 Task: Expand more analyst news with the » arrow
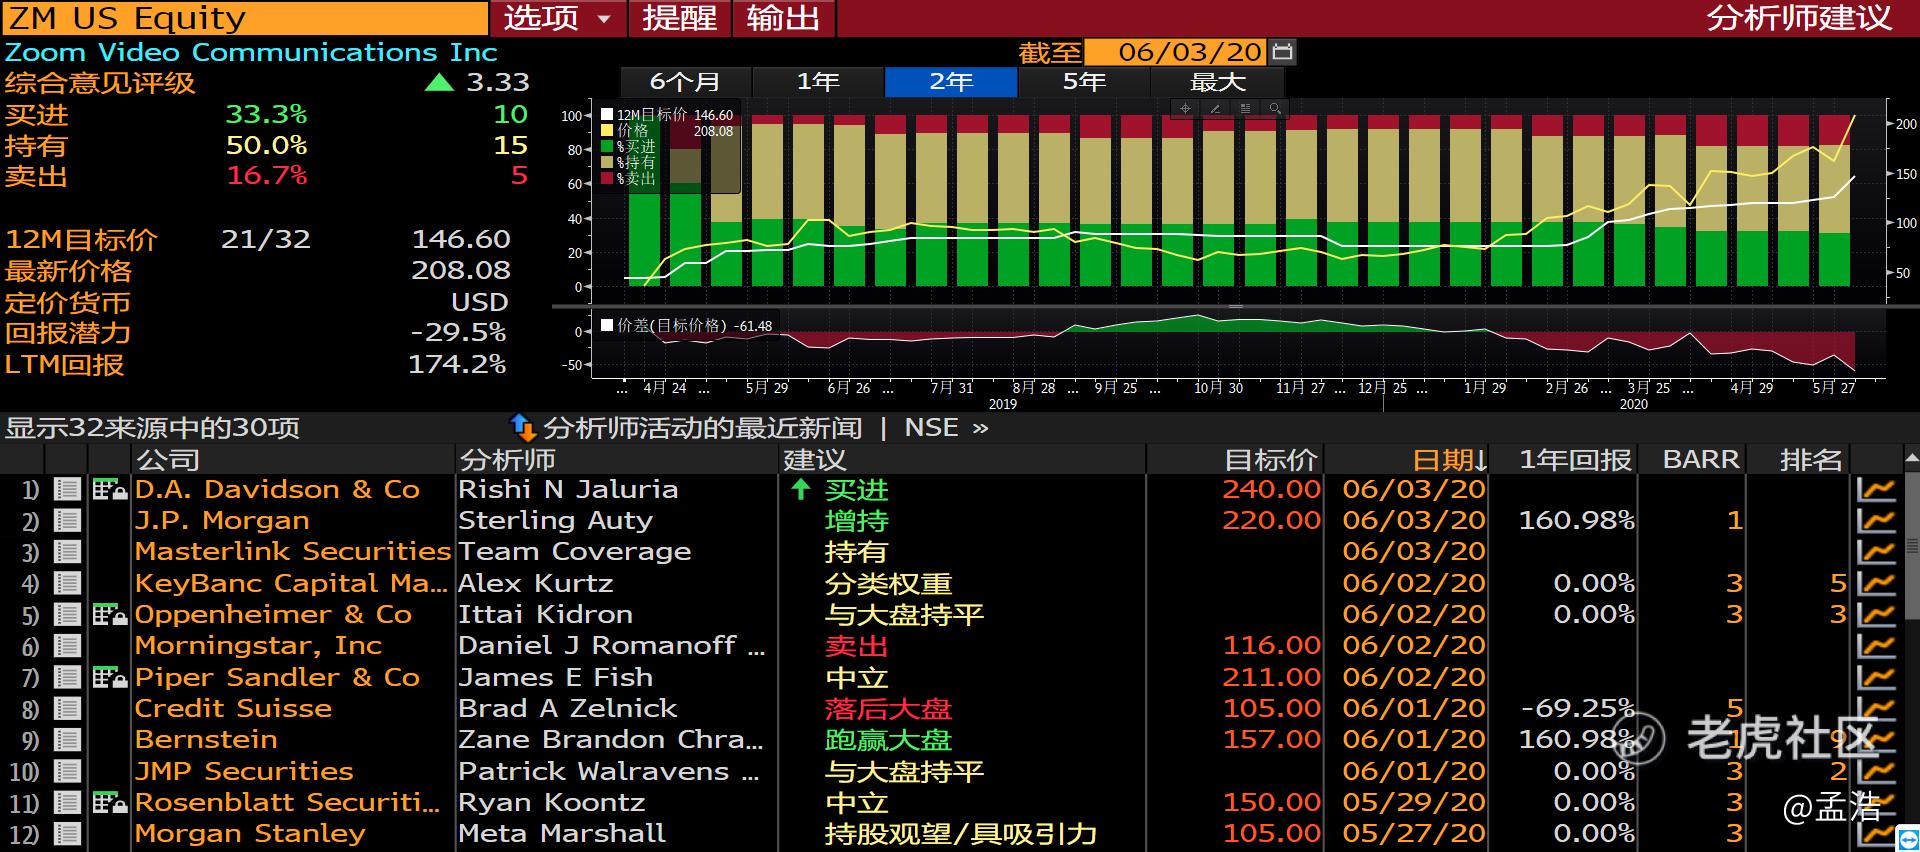point(980,428)
